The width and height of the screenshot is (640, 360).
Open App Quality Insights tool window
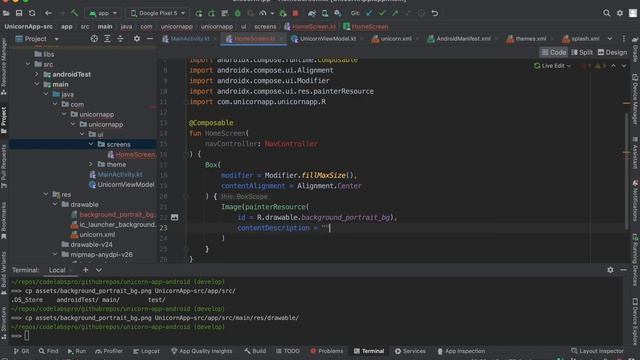(202, 351)
